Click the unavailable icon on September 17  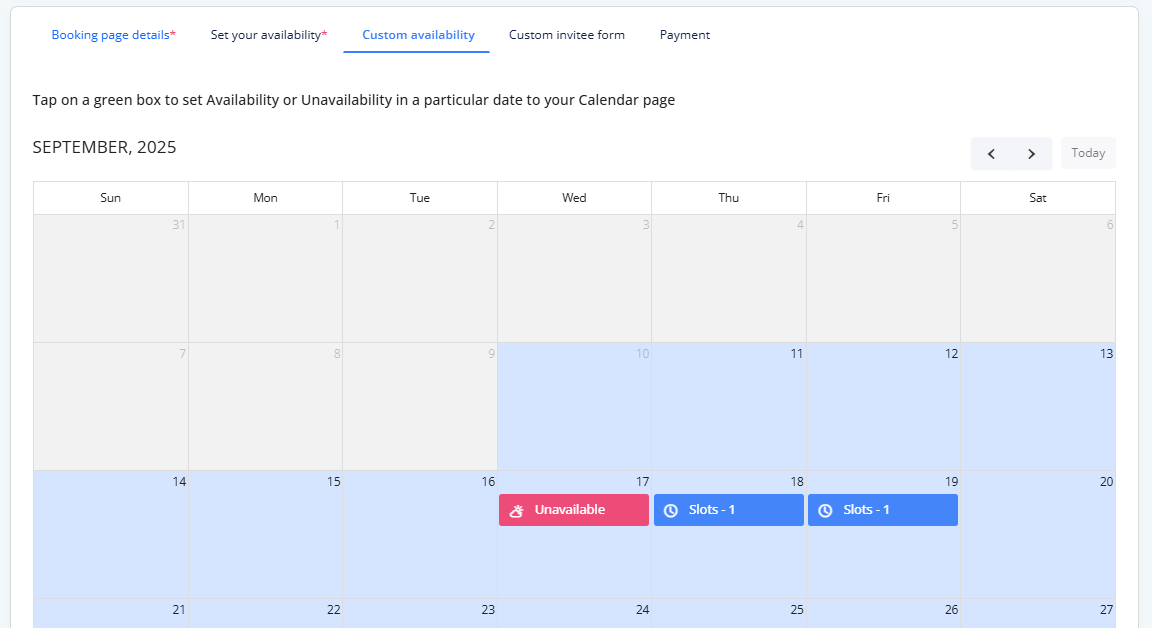pos(517,510)
